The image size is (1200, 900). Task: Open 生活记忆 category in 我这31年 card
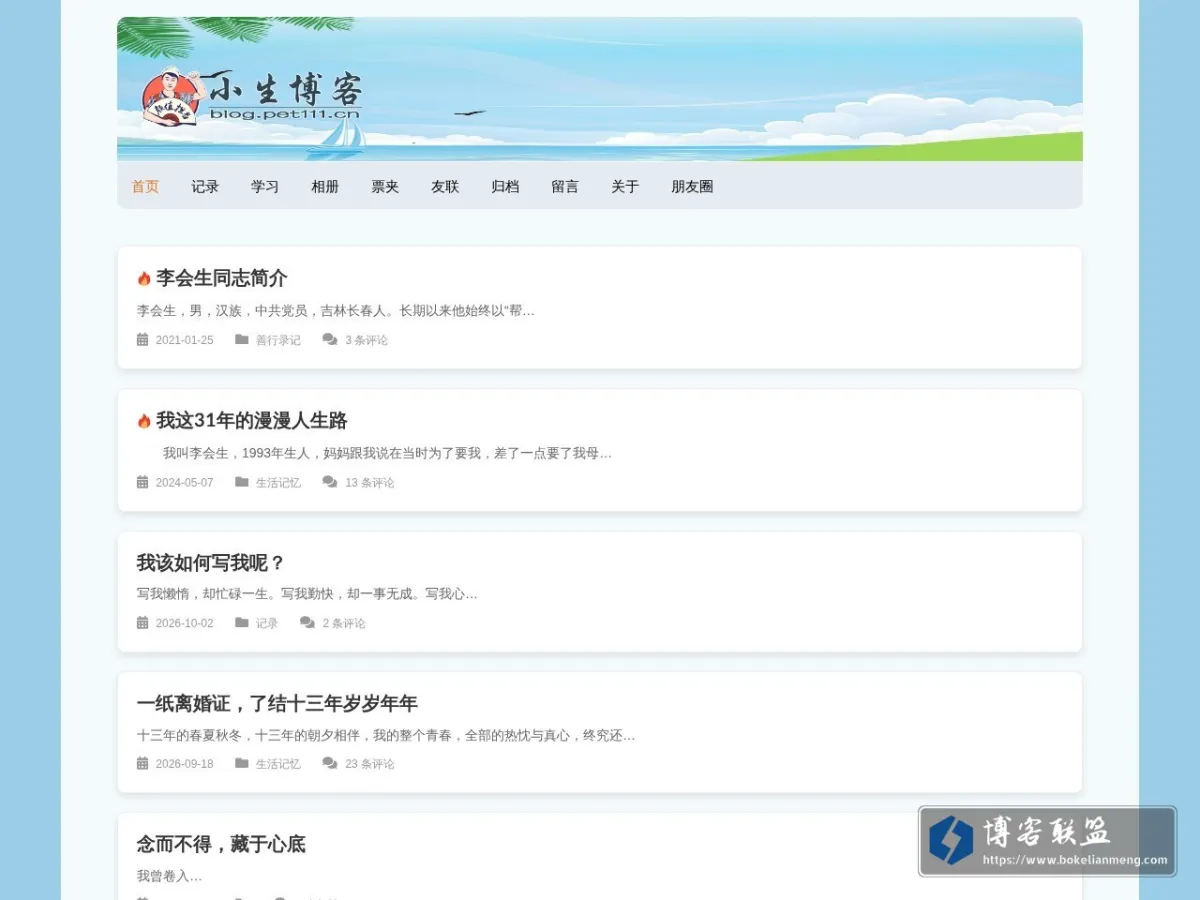(278, 483)
